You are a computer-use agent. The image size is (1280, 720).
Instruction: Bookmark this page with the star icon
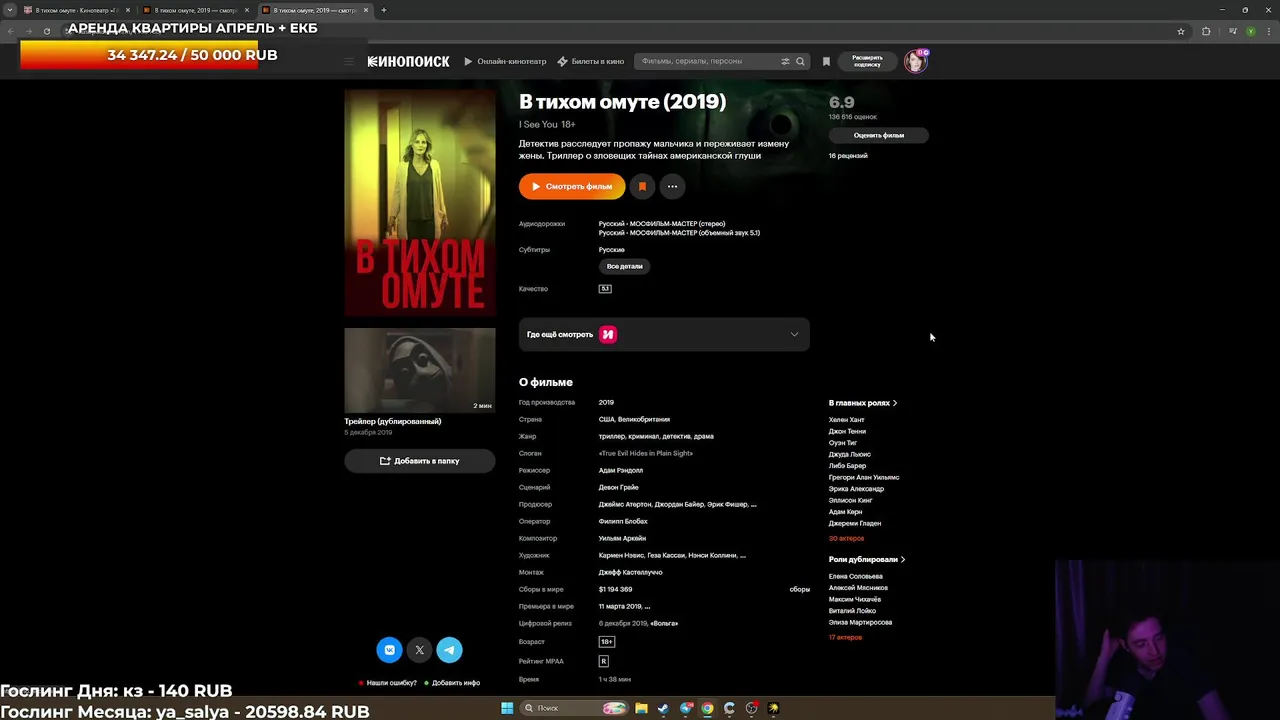[x=1181, y=31]
